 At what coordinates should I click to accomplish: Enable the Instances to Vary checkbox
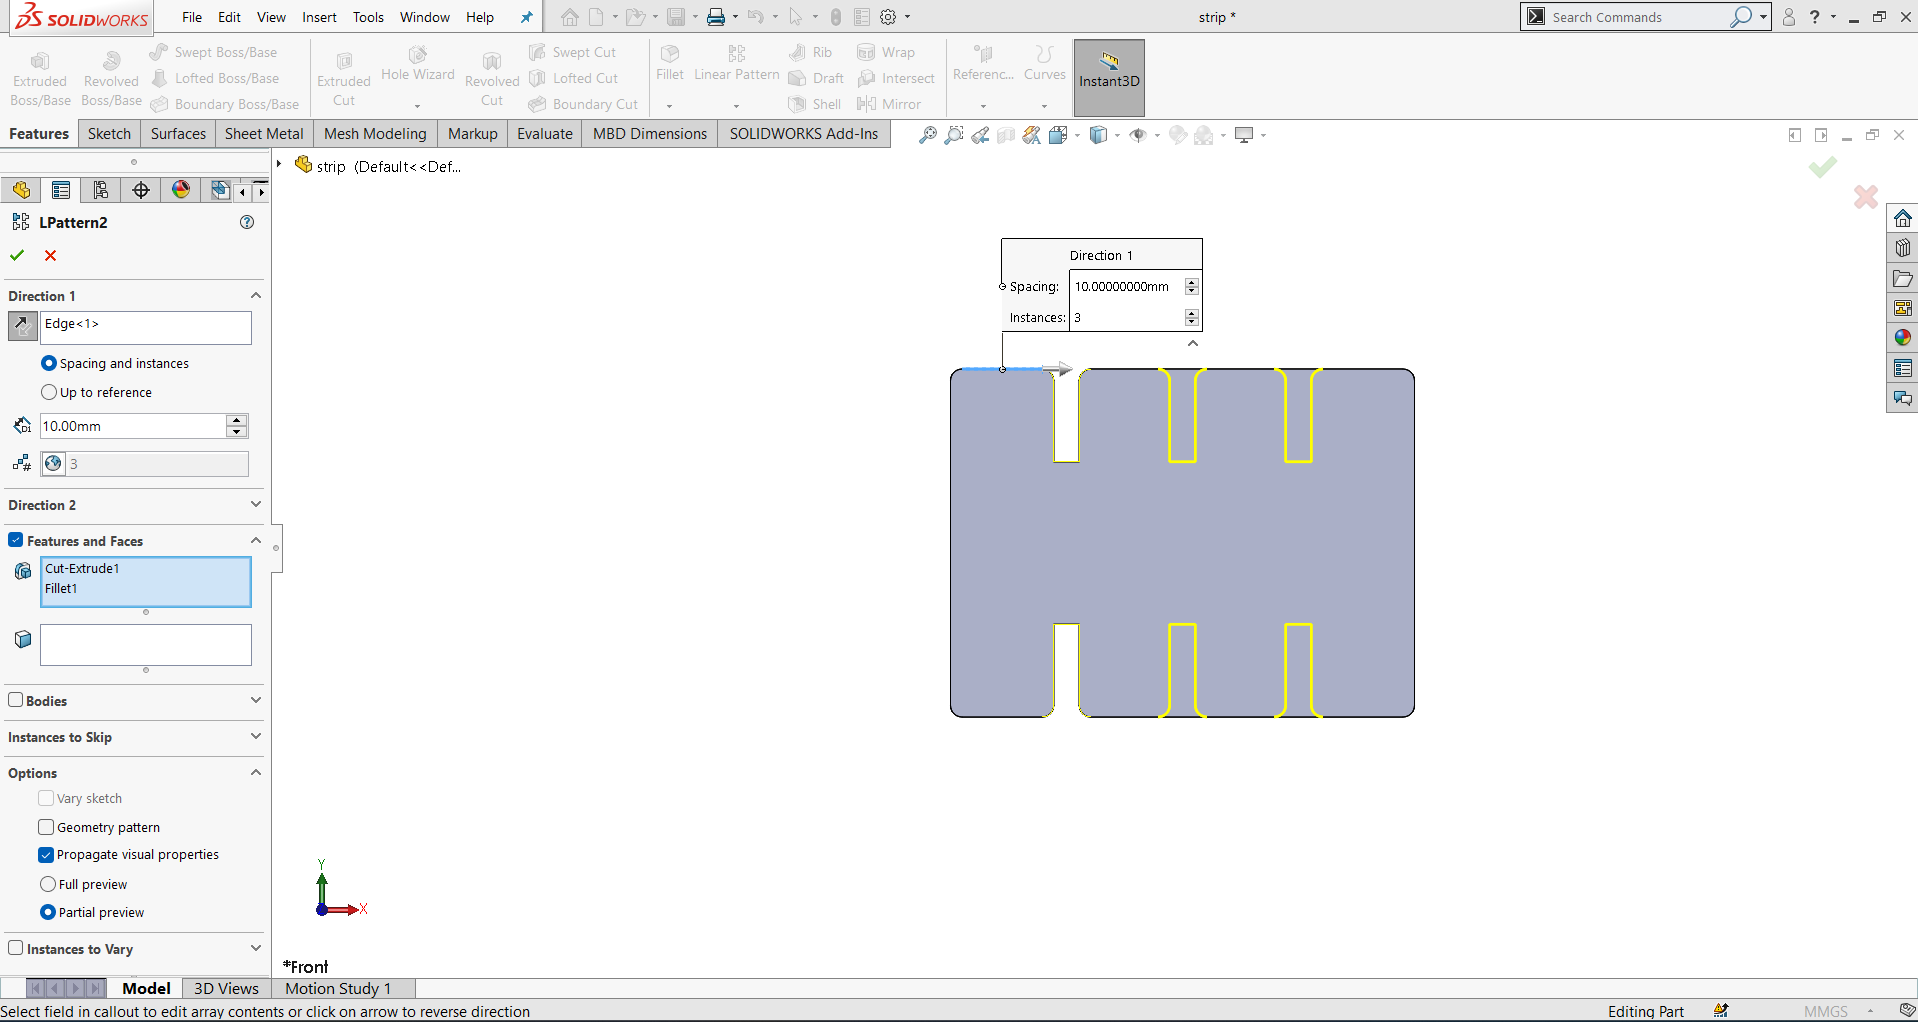pos(16,948)
